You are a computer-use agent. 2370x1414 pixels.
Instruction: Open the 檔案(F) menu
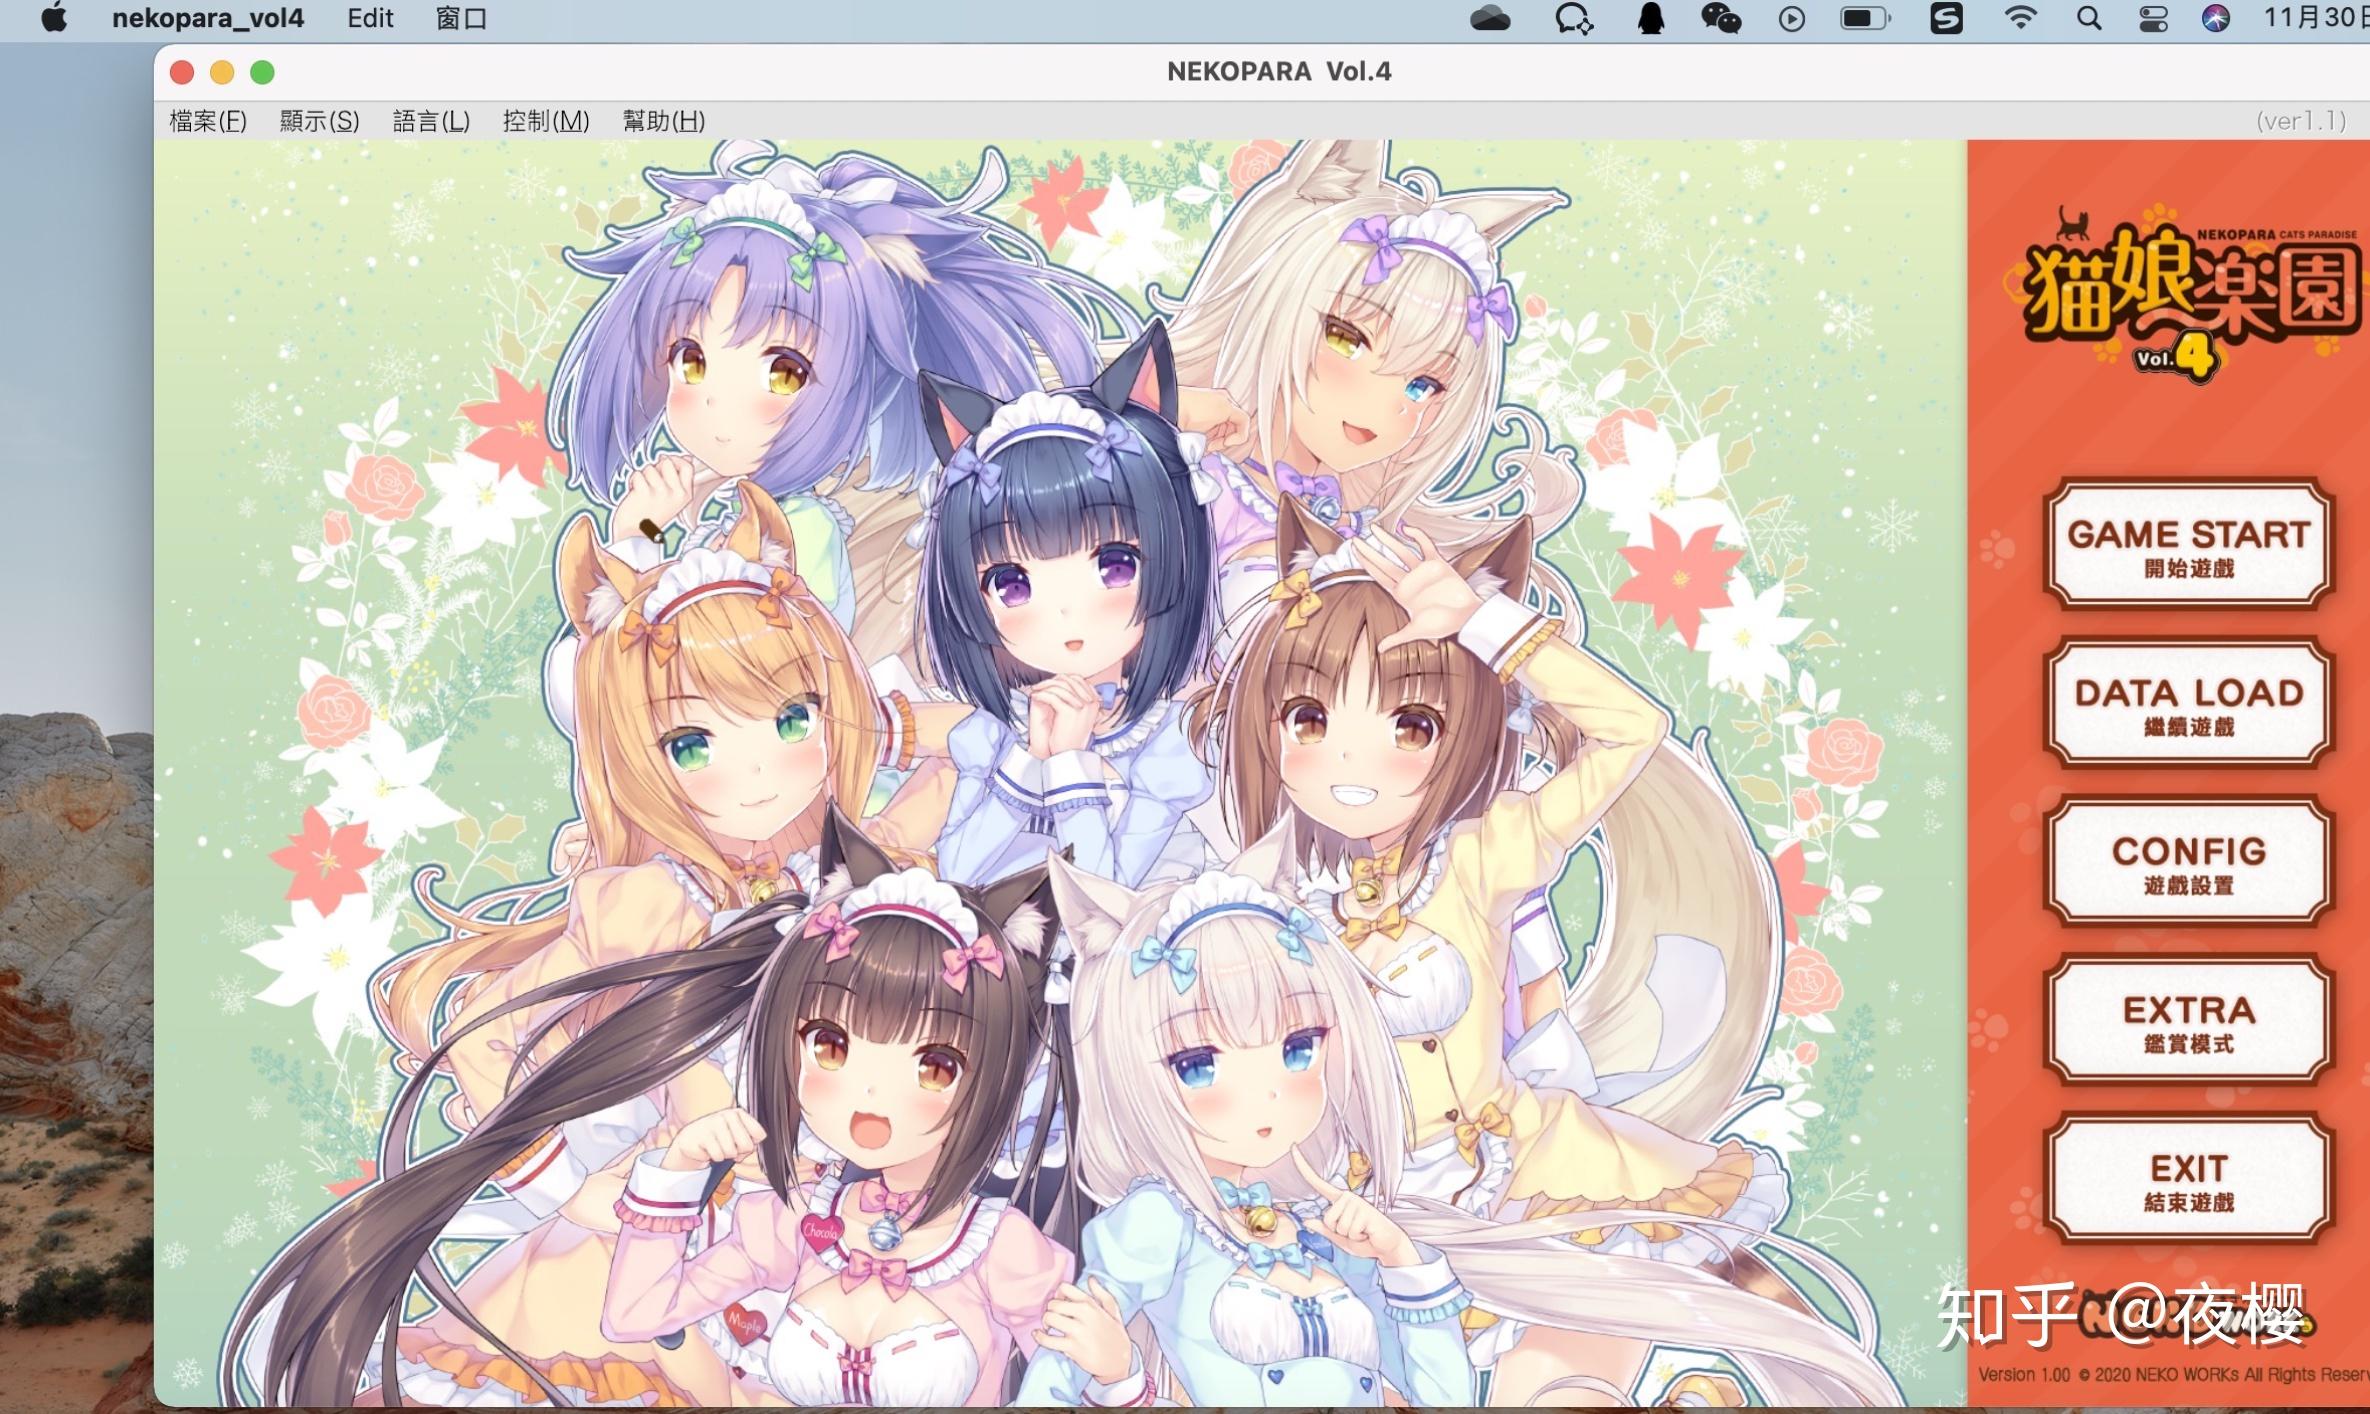[x=208, y=121]
